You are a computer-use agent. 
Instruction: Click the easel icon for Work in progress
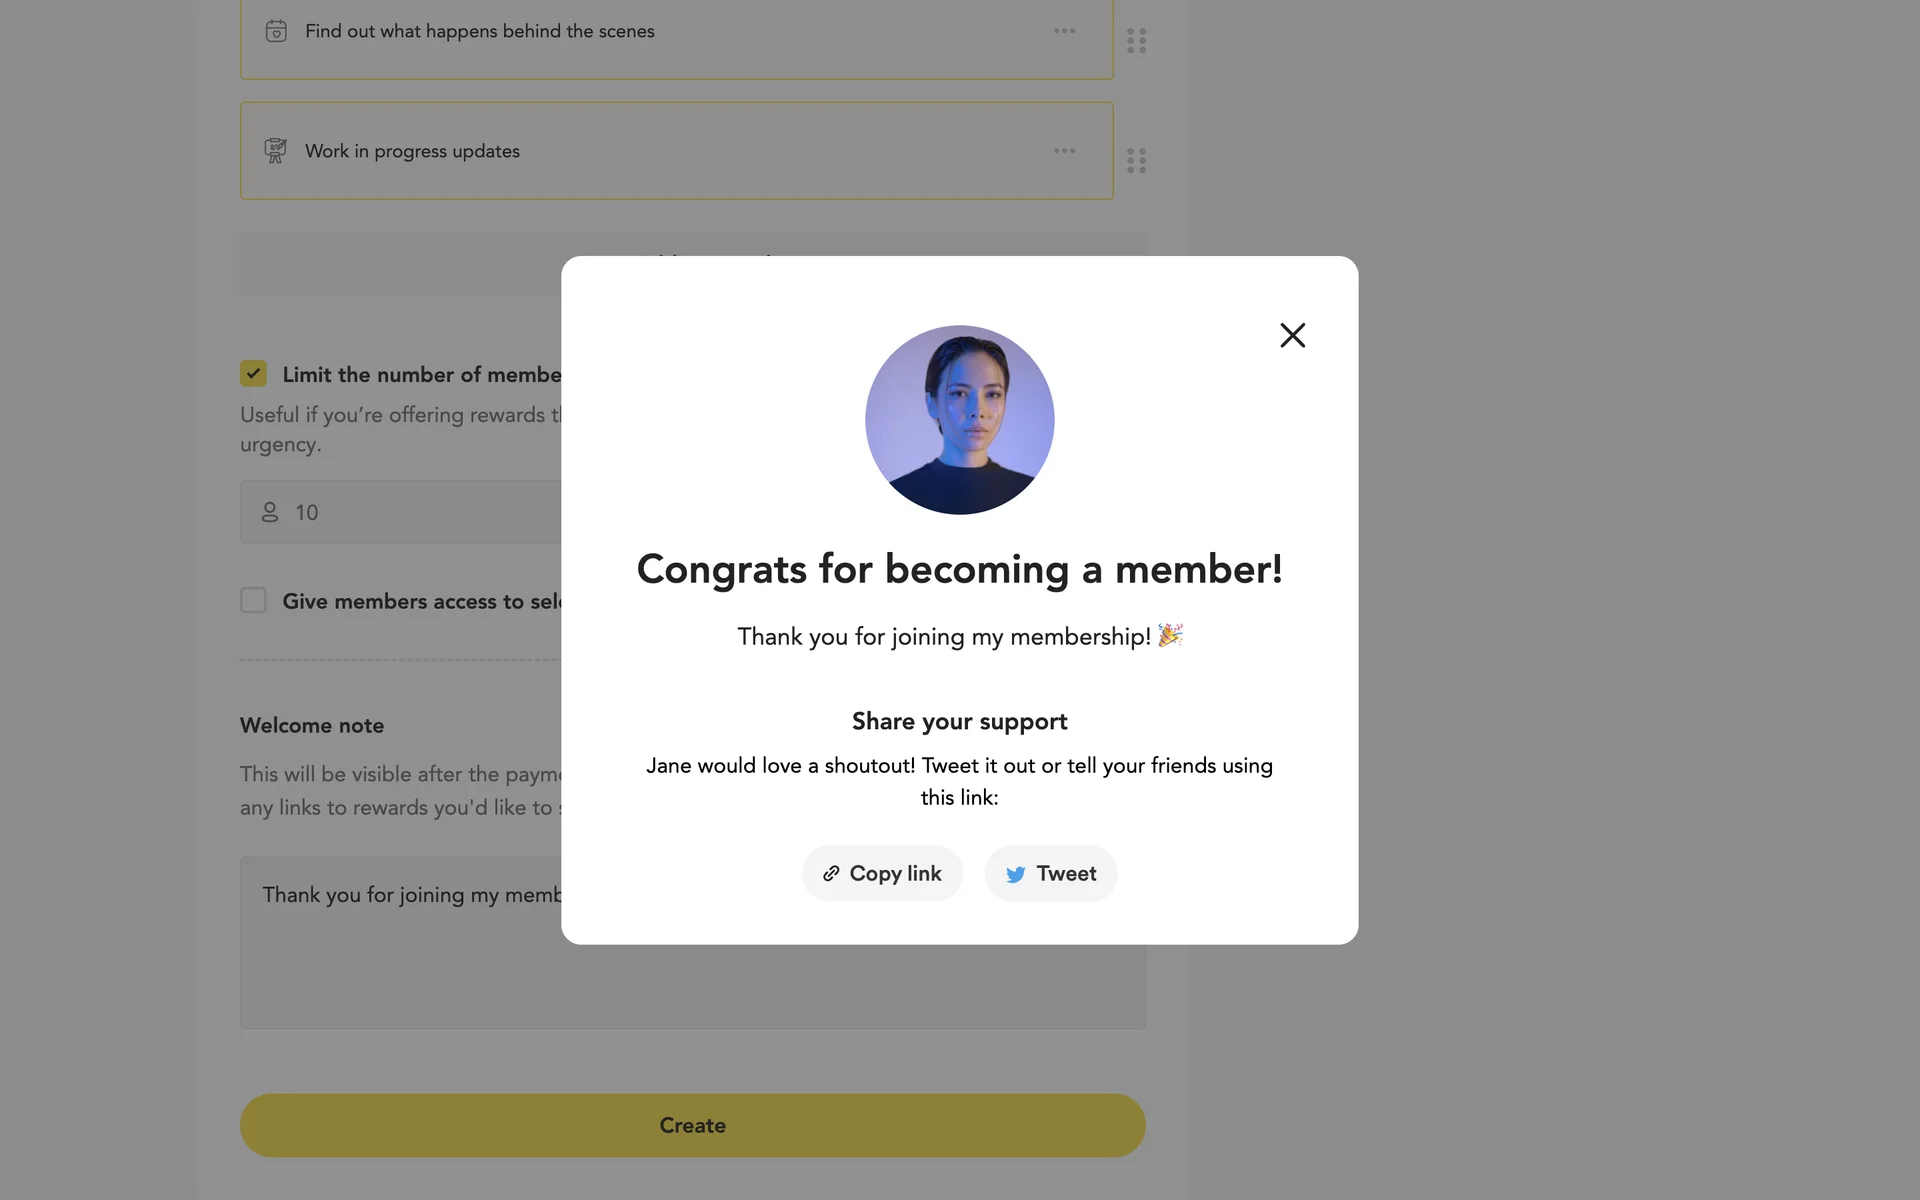tap(275, 151)
